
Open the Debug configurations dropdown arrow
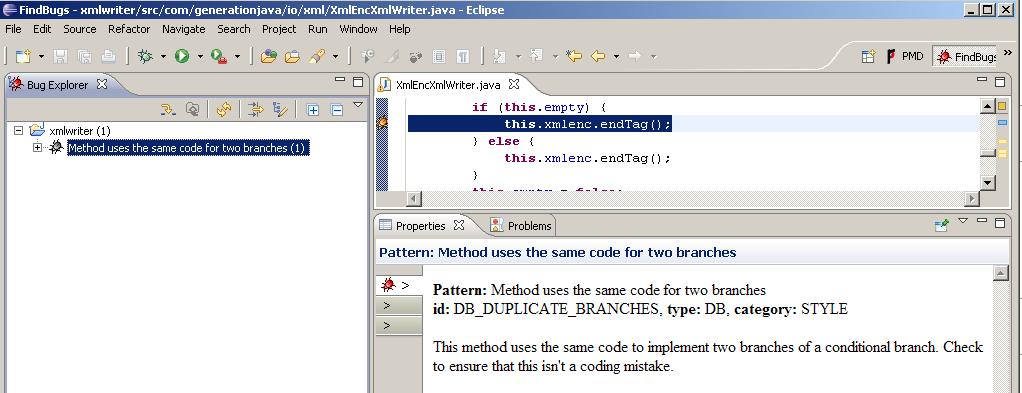[163, 57]
